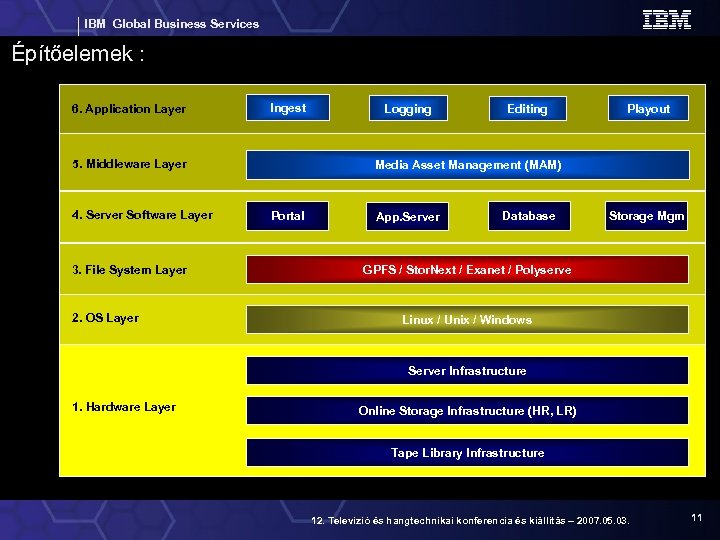Select the Online Storage Infrastructure (HR, LR) bar
This screenshot has width=720, height=540.
[467, 411]
